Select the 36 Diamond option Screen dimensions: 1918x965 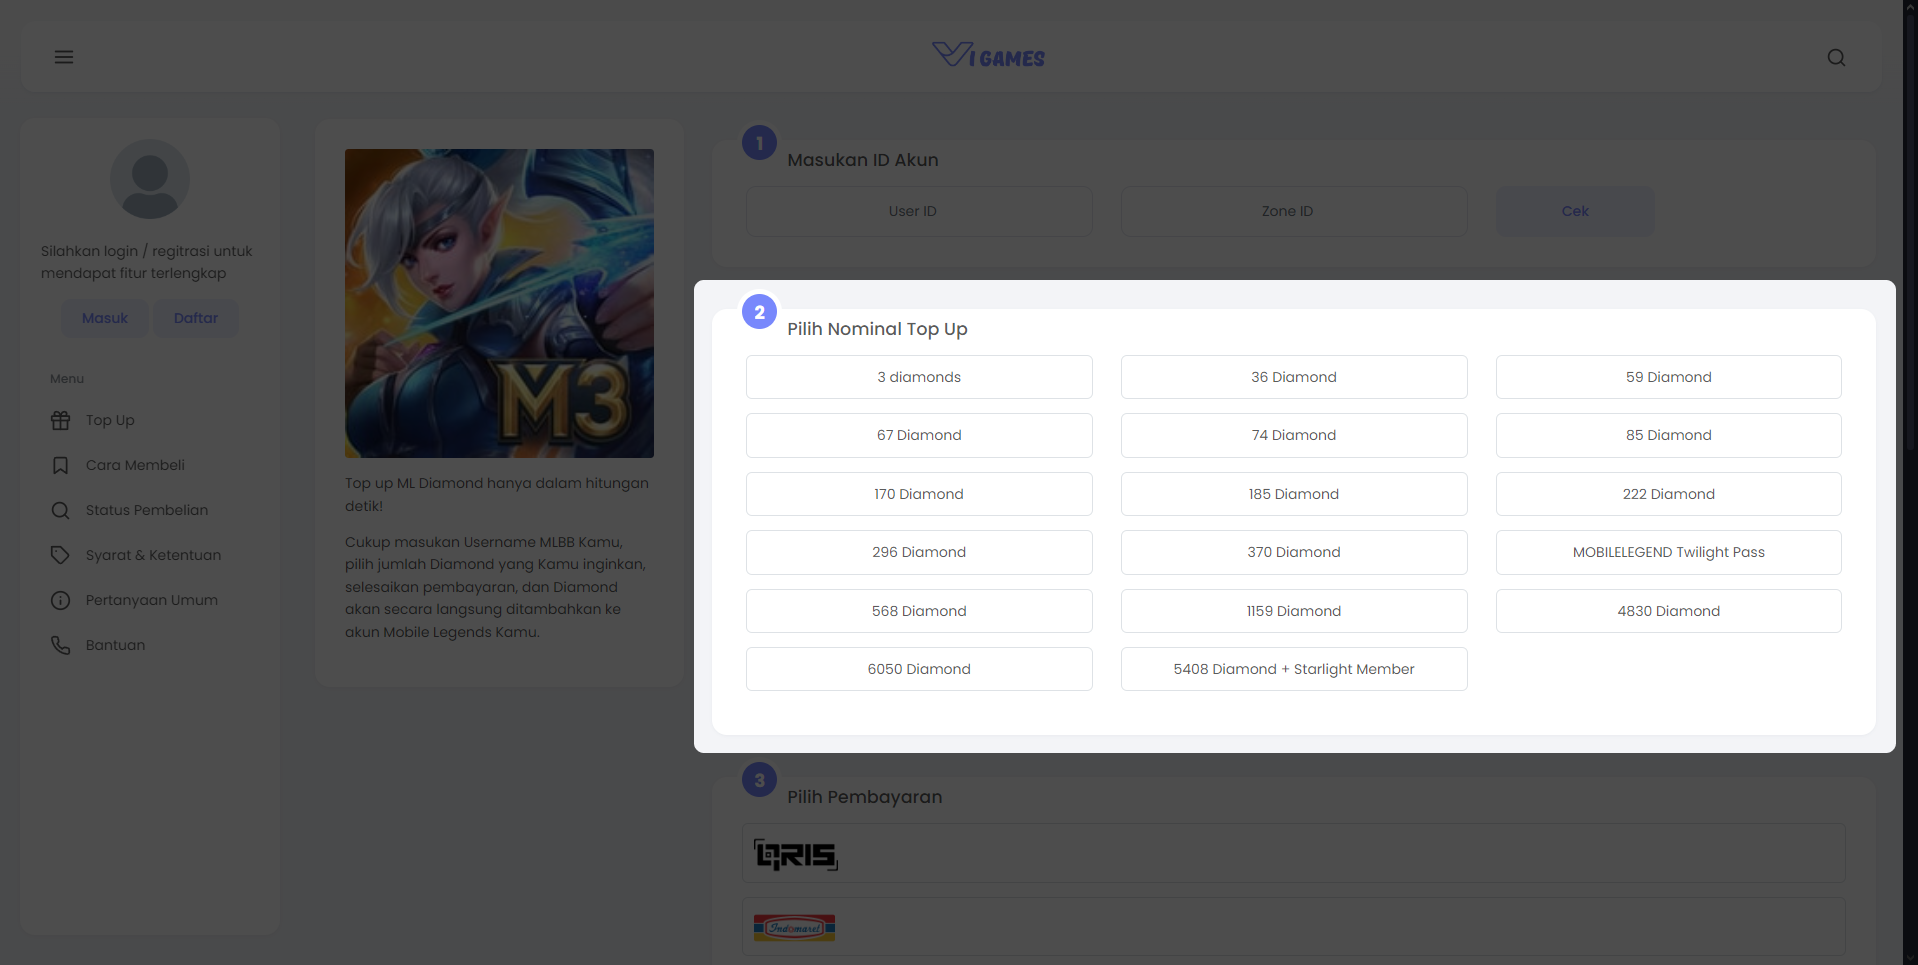coord(1294,377)
